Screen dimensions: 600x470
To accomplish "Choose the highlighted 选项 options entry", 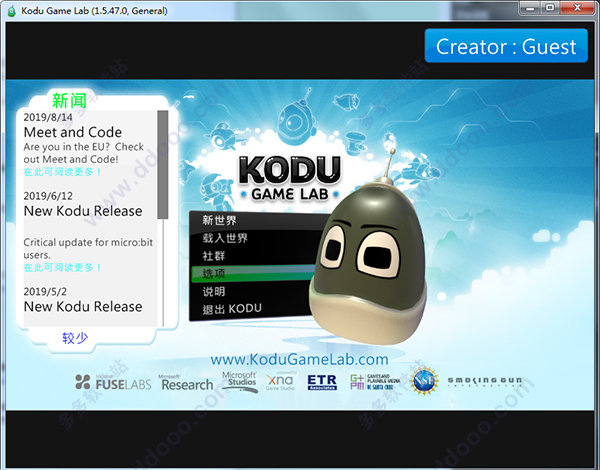I will click(254, 273).
